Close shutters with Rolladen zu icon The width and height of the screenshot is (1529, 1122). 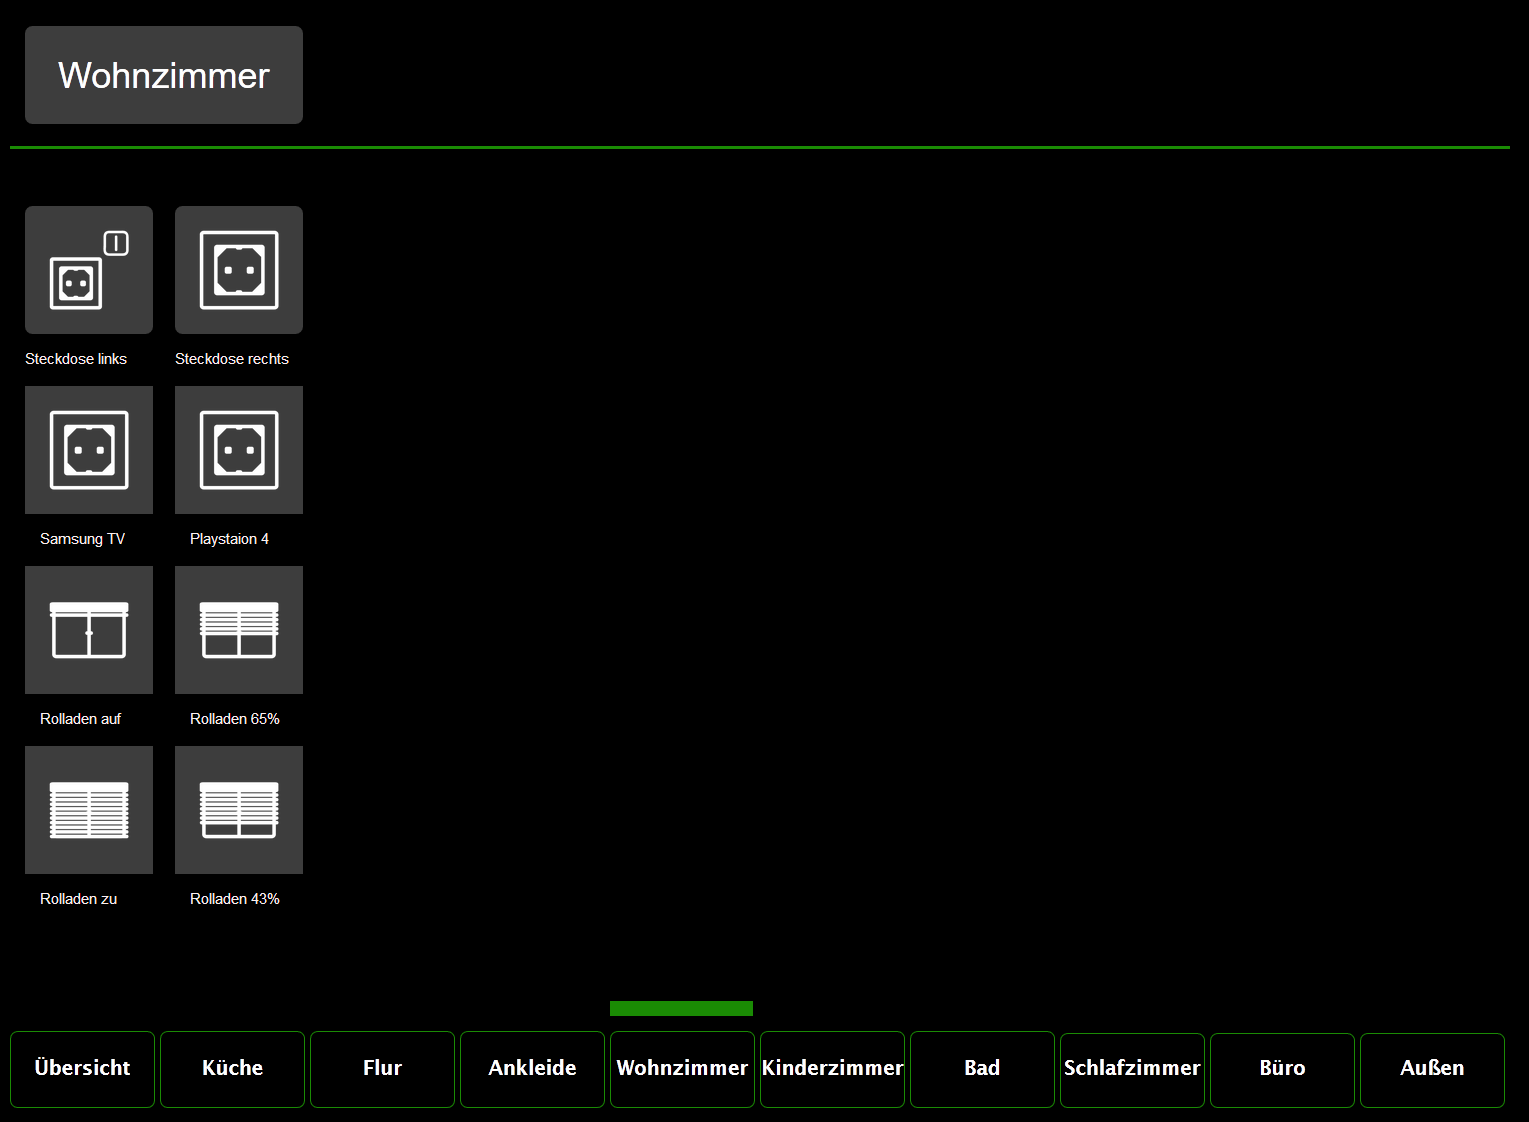pyautogui.click(x=89, y=810)
